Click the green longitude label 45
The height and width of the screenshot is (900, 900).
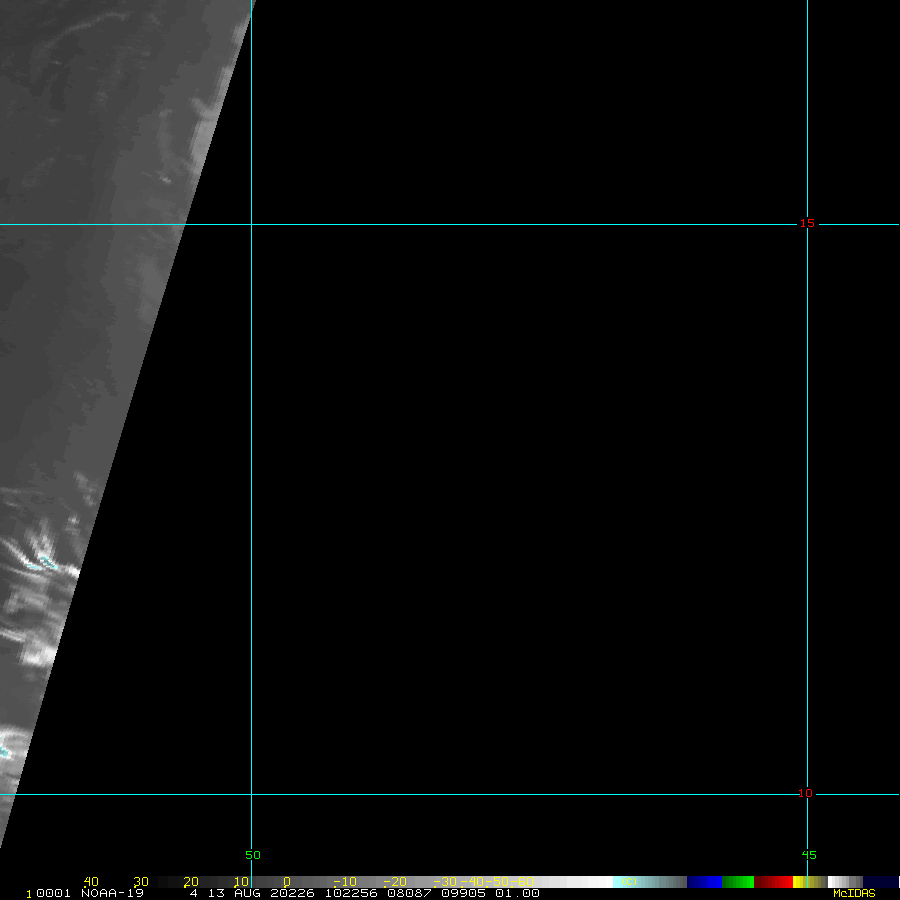coord(808,855)
